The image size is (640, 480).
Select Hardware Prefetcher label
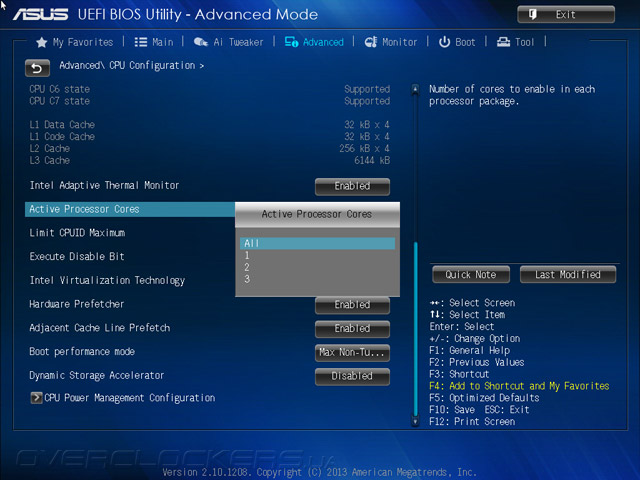(77, 304)
